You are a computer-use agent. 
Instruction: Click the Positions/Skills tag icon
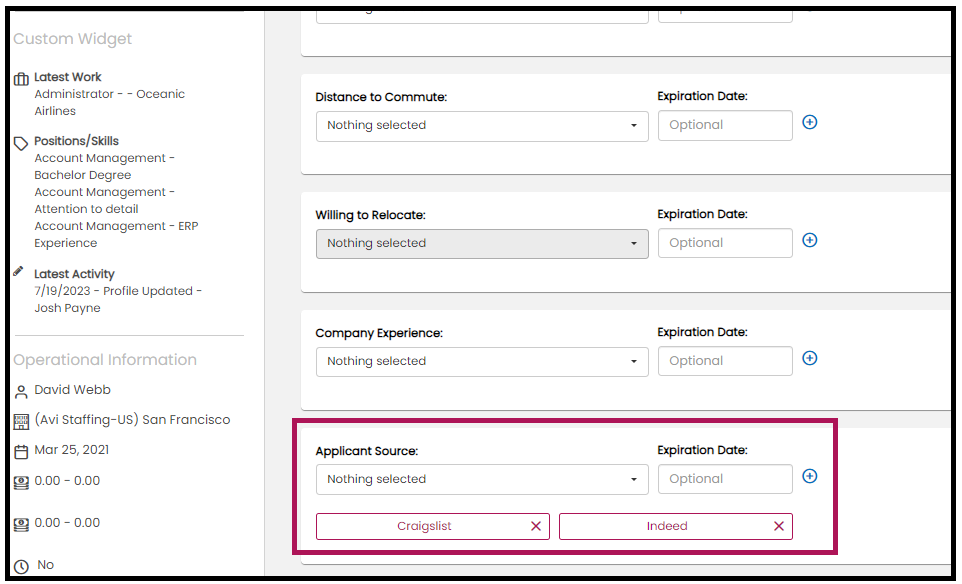pyautogui.click(x=21, y=143)
